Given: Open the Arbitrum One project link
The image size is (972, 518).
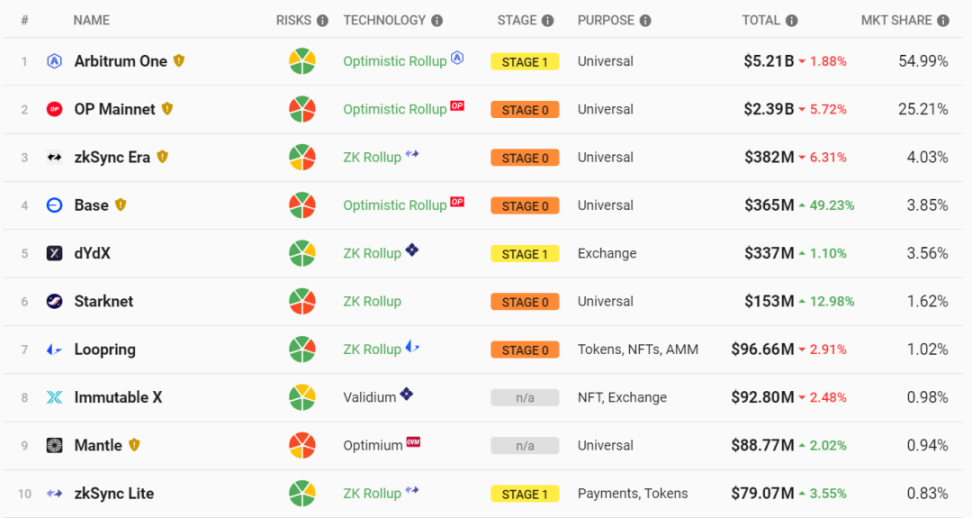Looking at the screenshot, I should (x=121, y=61).
